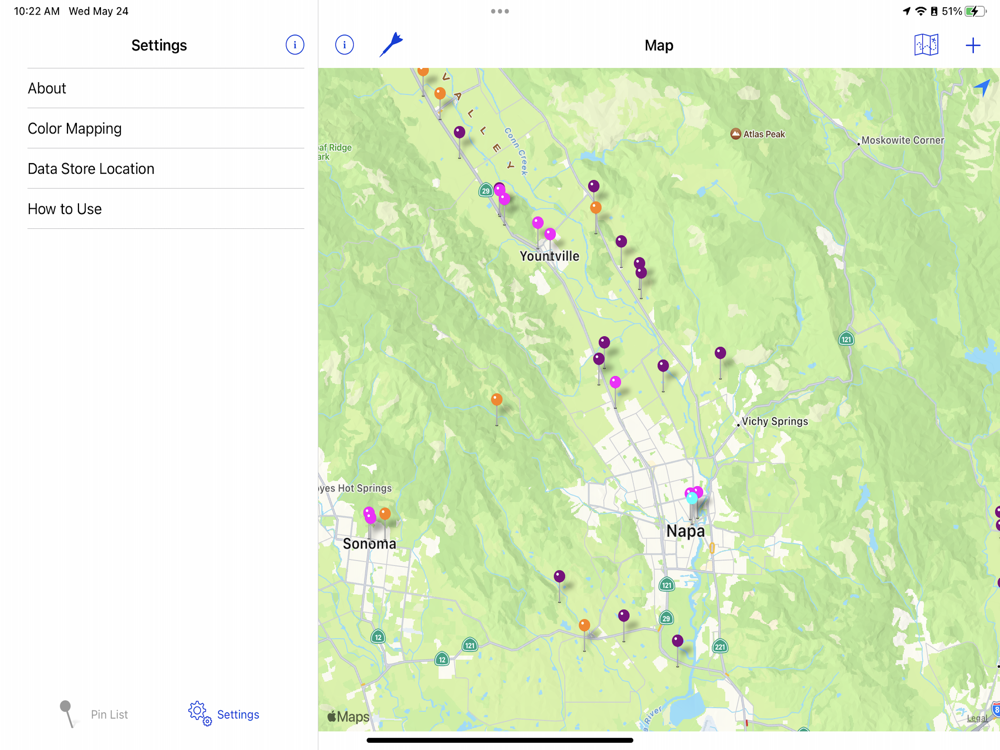Open the info button in Settings header

coord(295,45)
